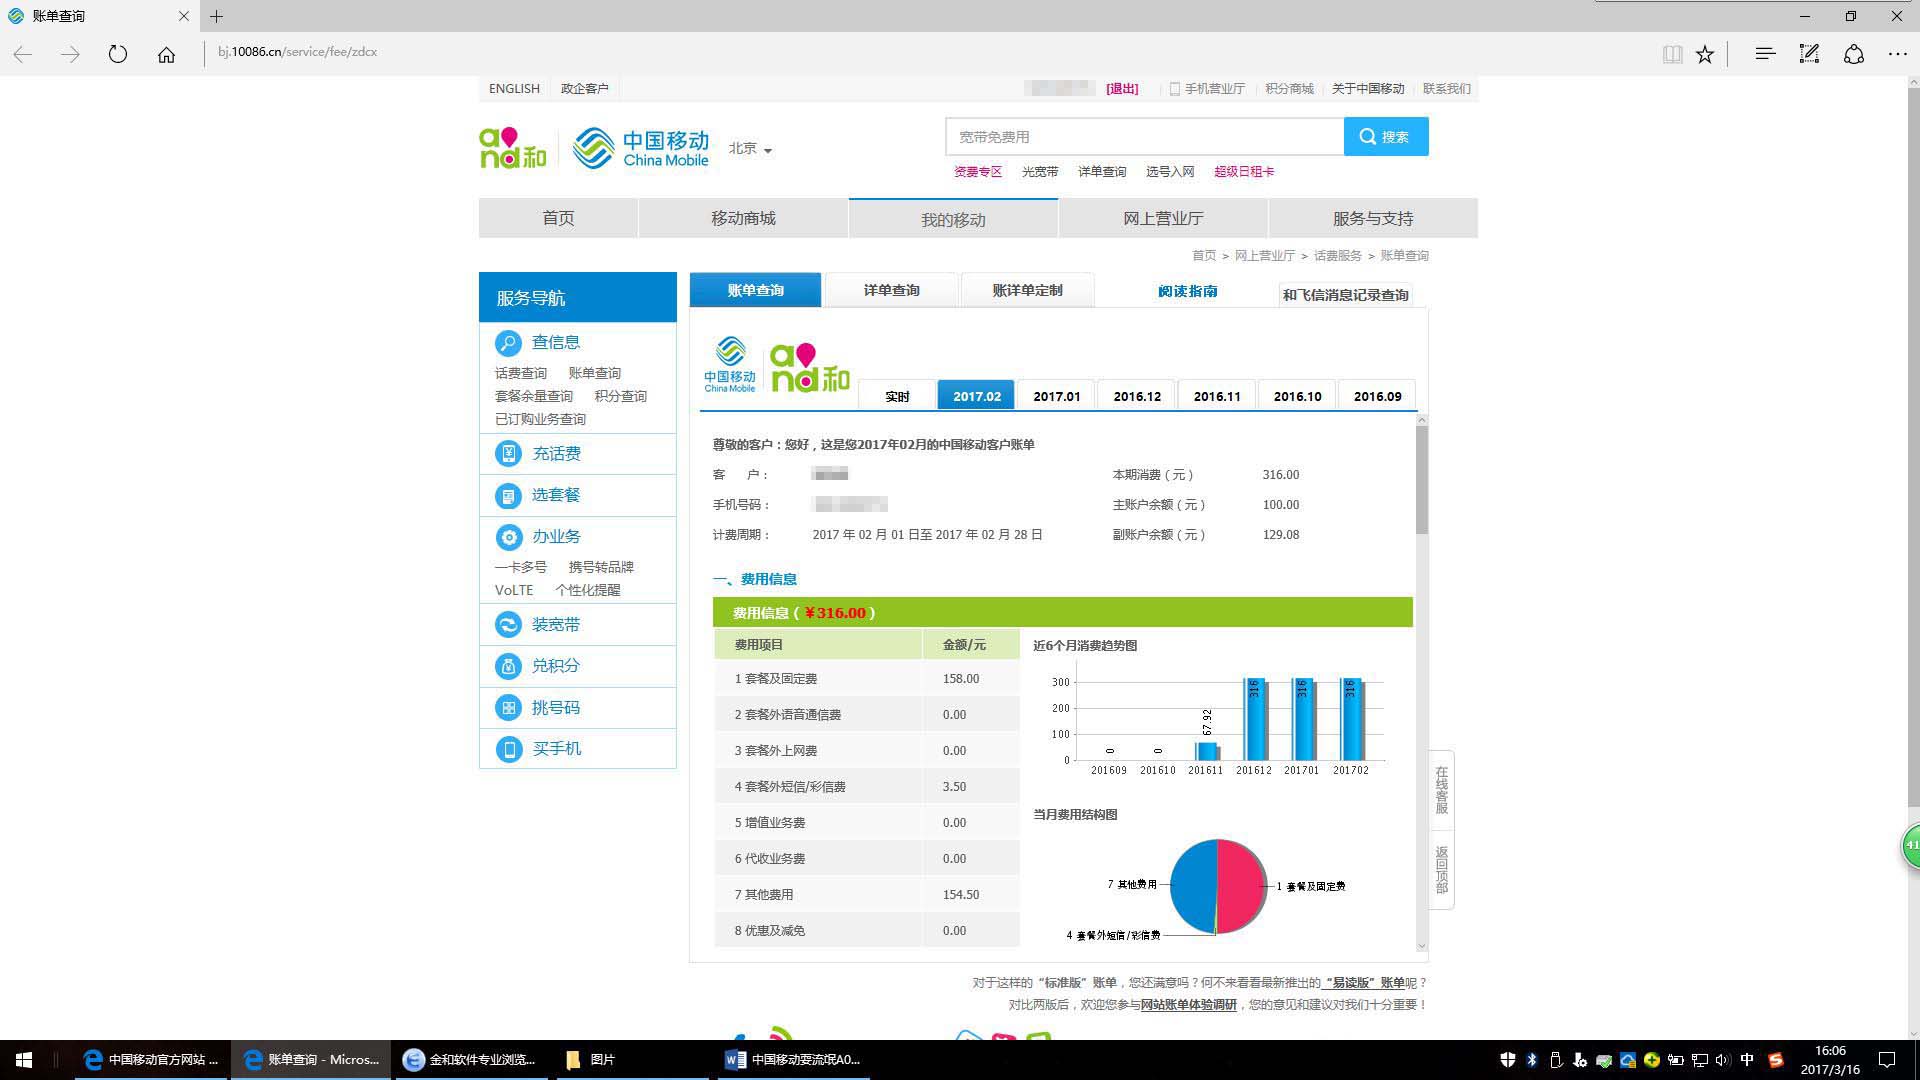Open a new browser tab
Screen dimensions: 1920x1080
tap(216, 16)
